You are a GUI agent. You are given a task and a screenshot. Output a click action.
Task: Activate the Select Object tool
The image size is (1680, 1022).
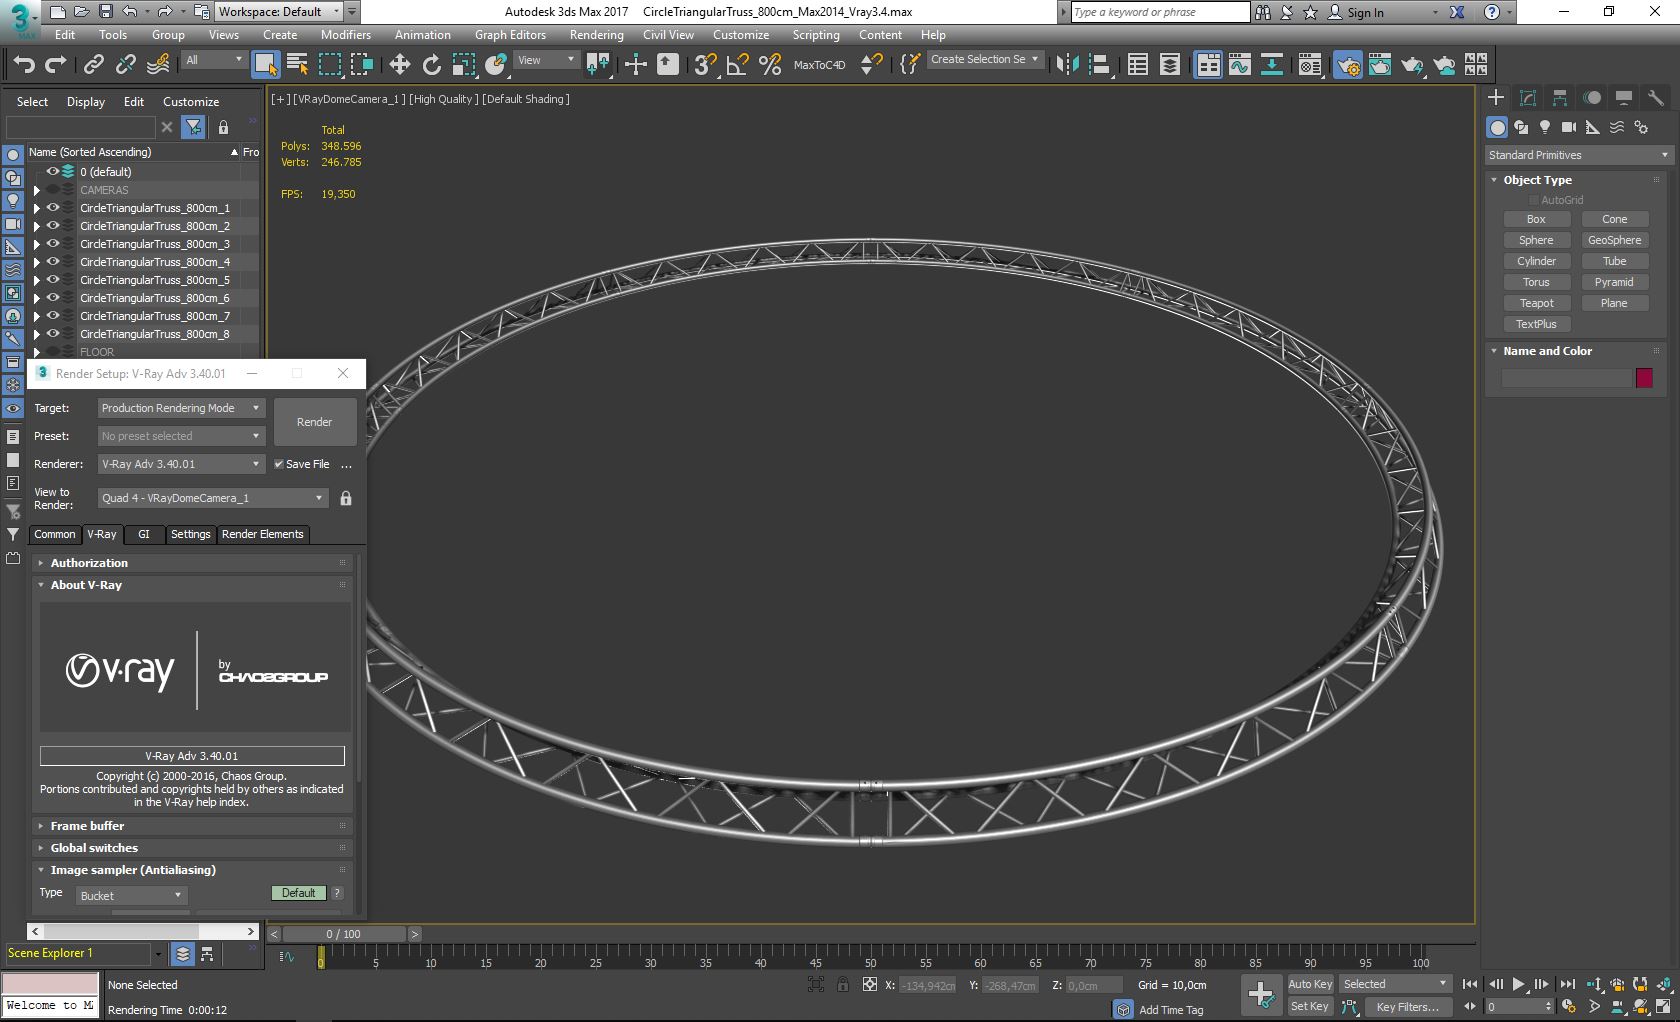(x=265, y=65)
